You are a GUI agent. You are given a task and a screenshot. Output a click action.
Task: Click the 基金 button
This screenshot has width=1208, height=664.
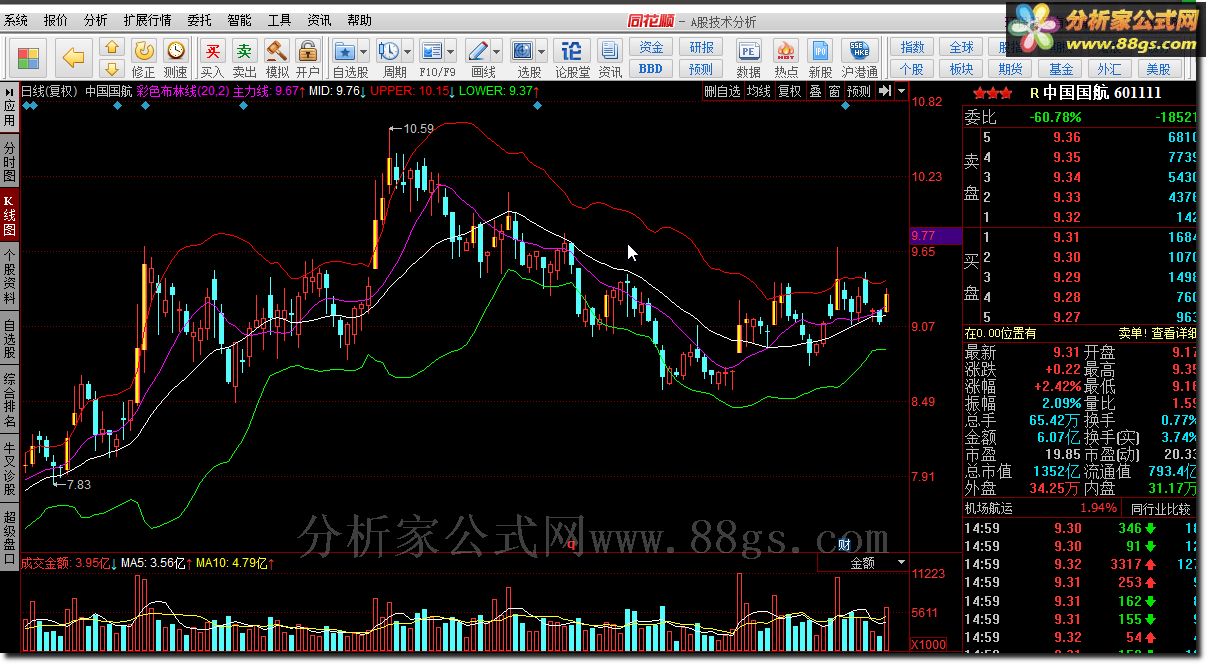(1061, 69)
